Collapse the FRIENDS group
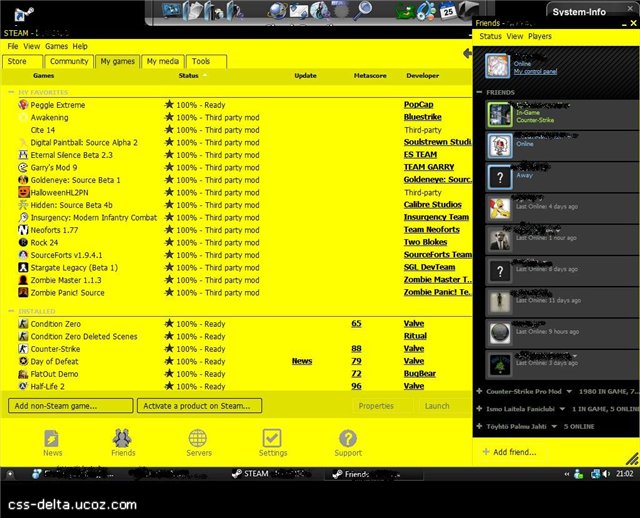 (479, 92)
